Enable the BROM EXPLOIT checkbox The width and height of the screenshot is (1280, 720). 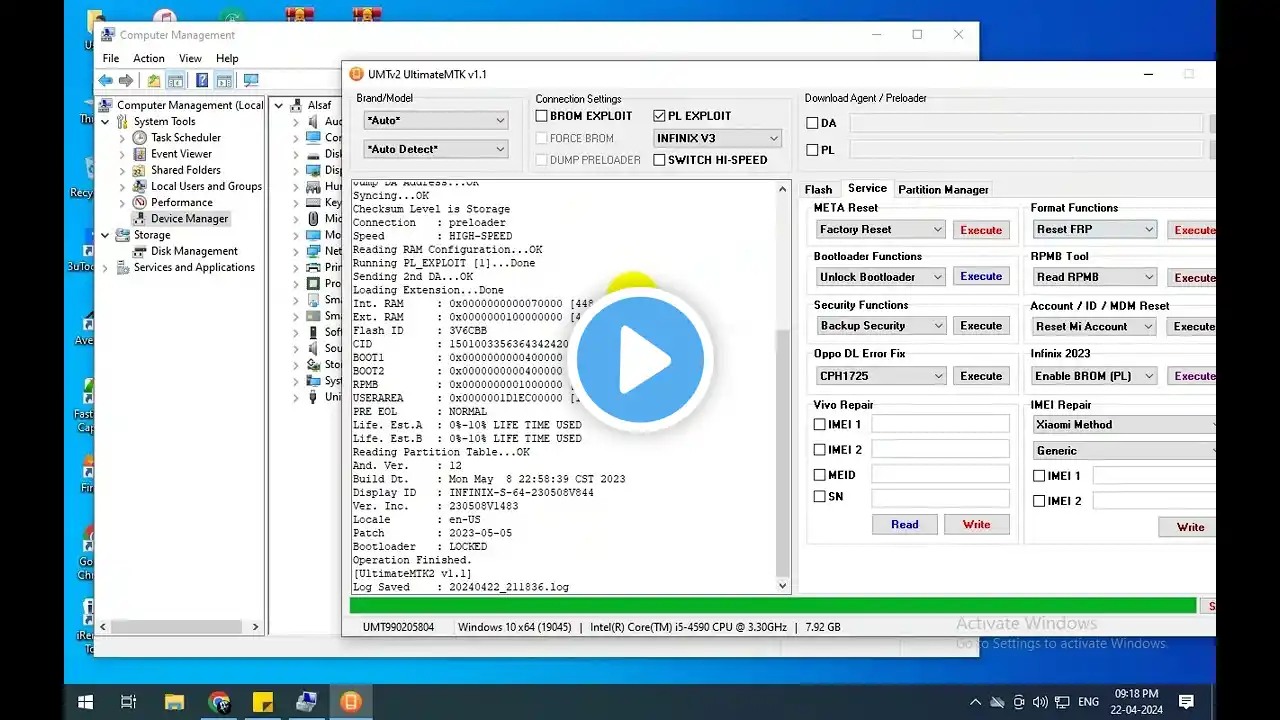pos(541,116)
